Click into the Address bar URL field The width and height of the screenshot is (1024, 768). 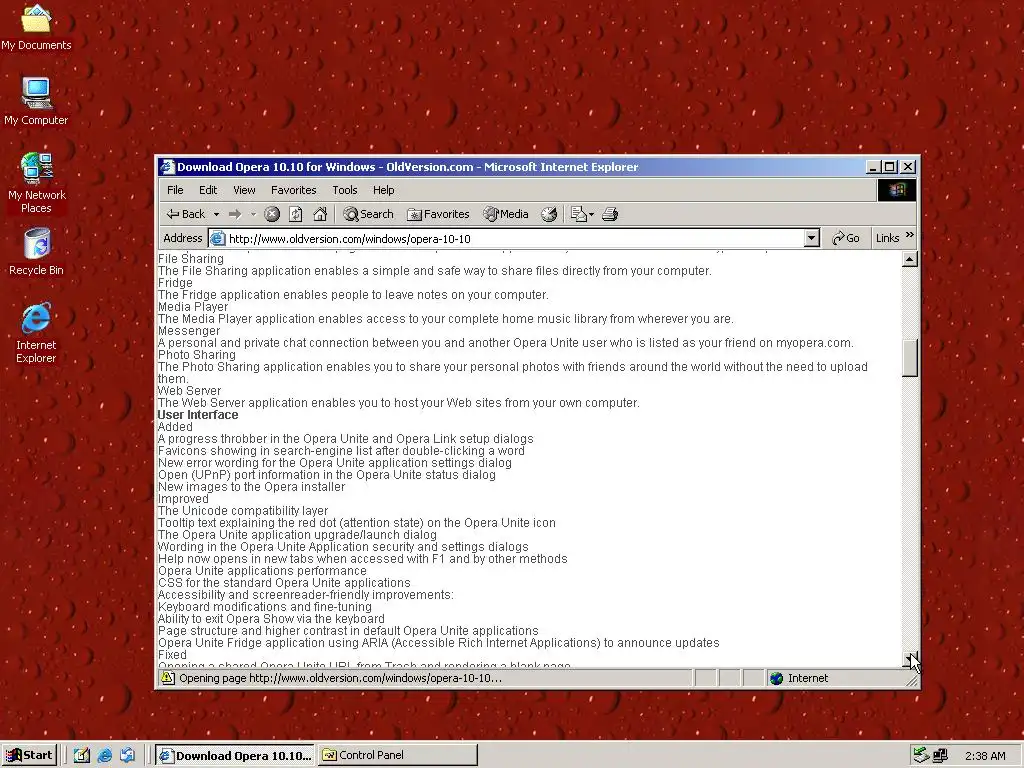click(x=515, y=238)
